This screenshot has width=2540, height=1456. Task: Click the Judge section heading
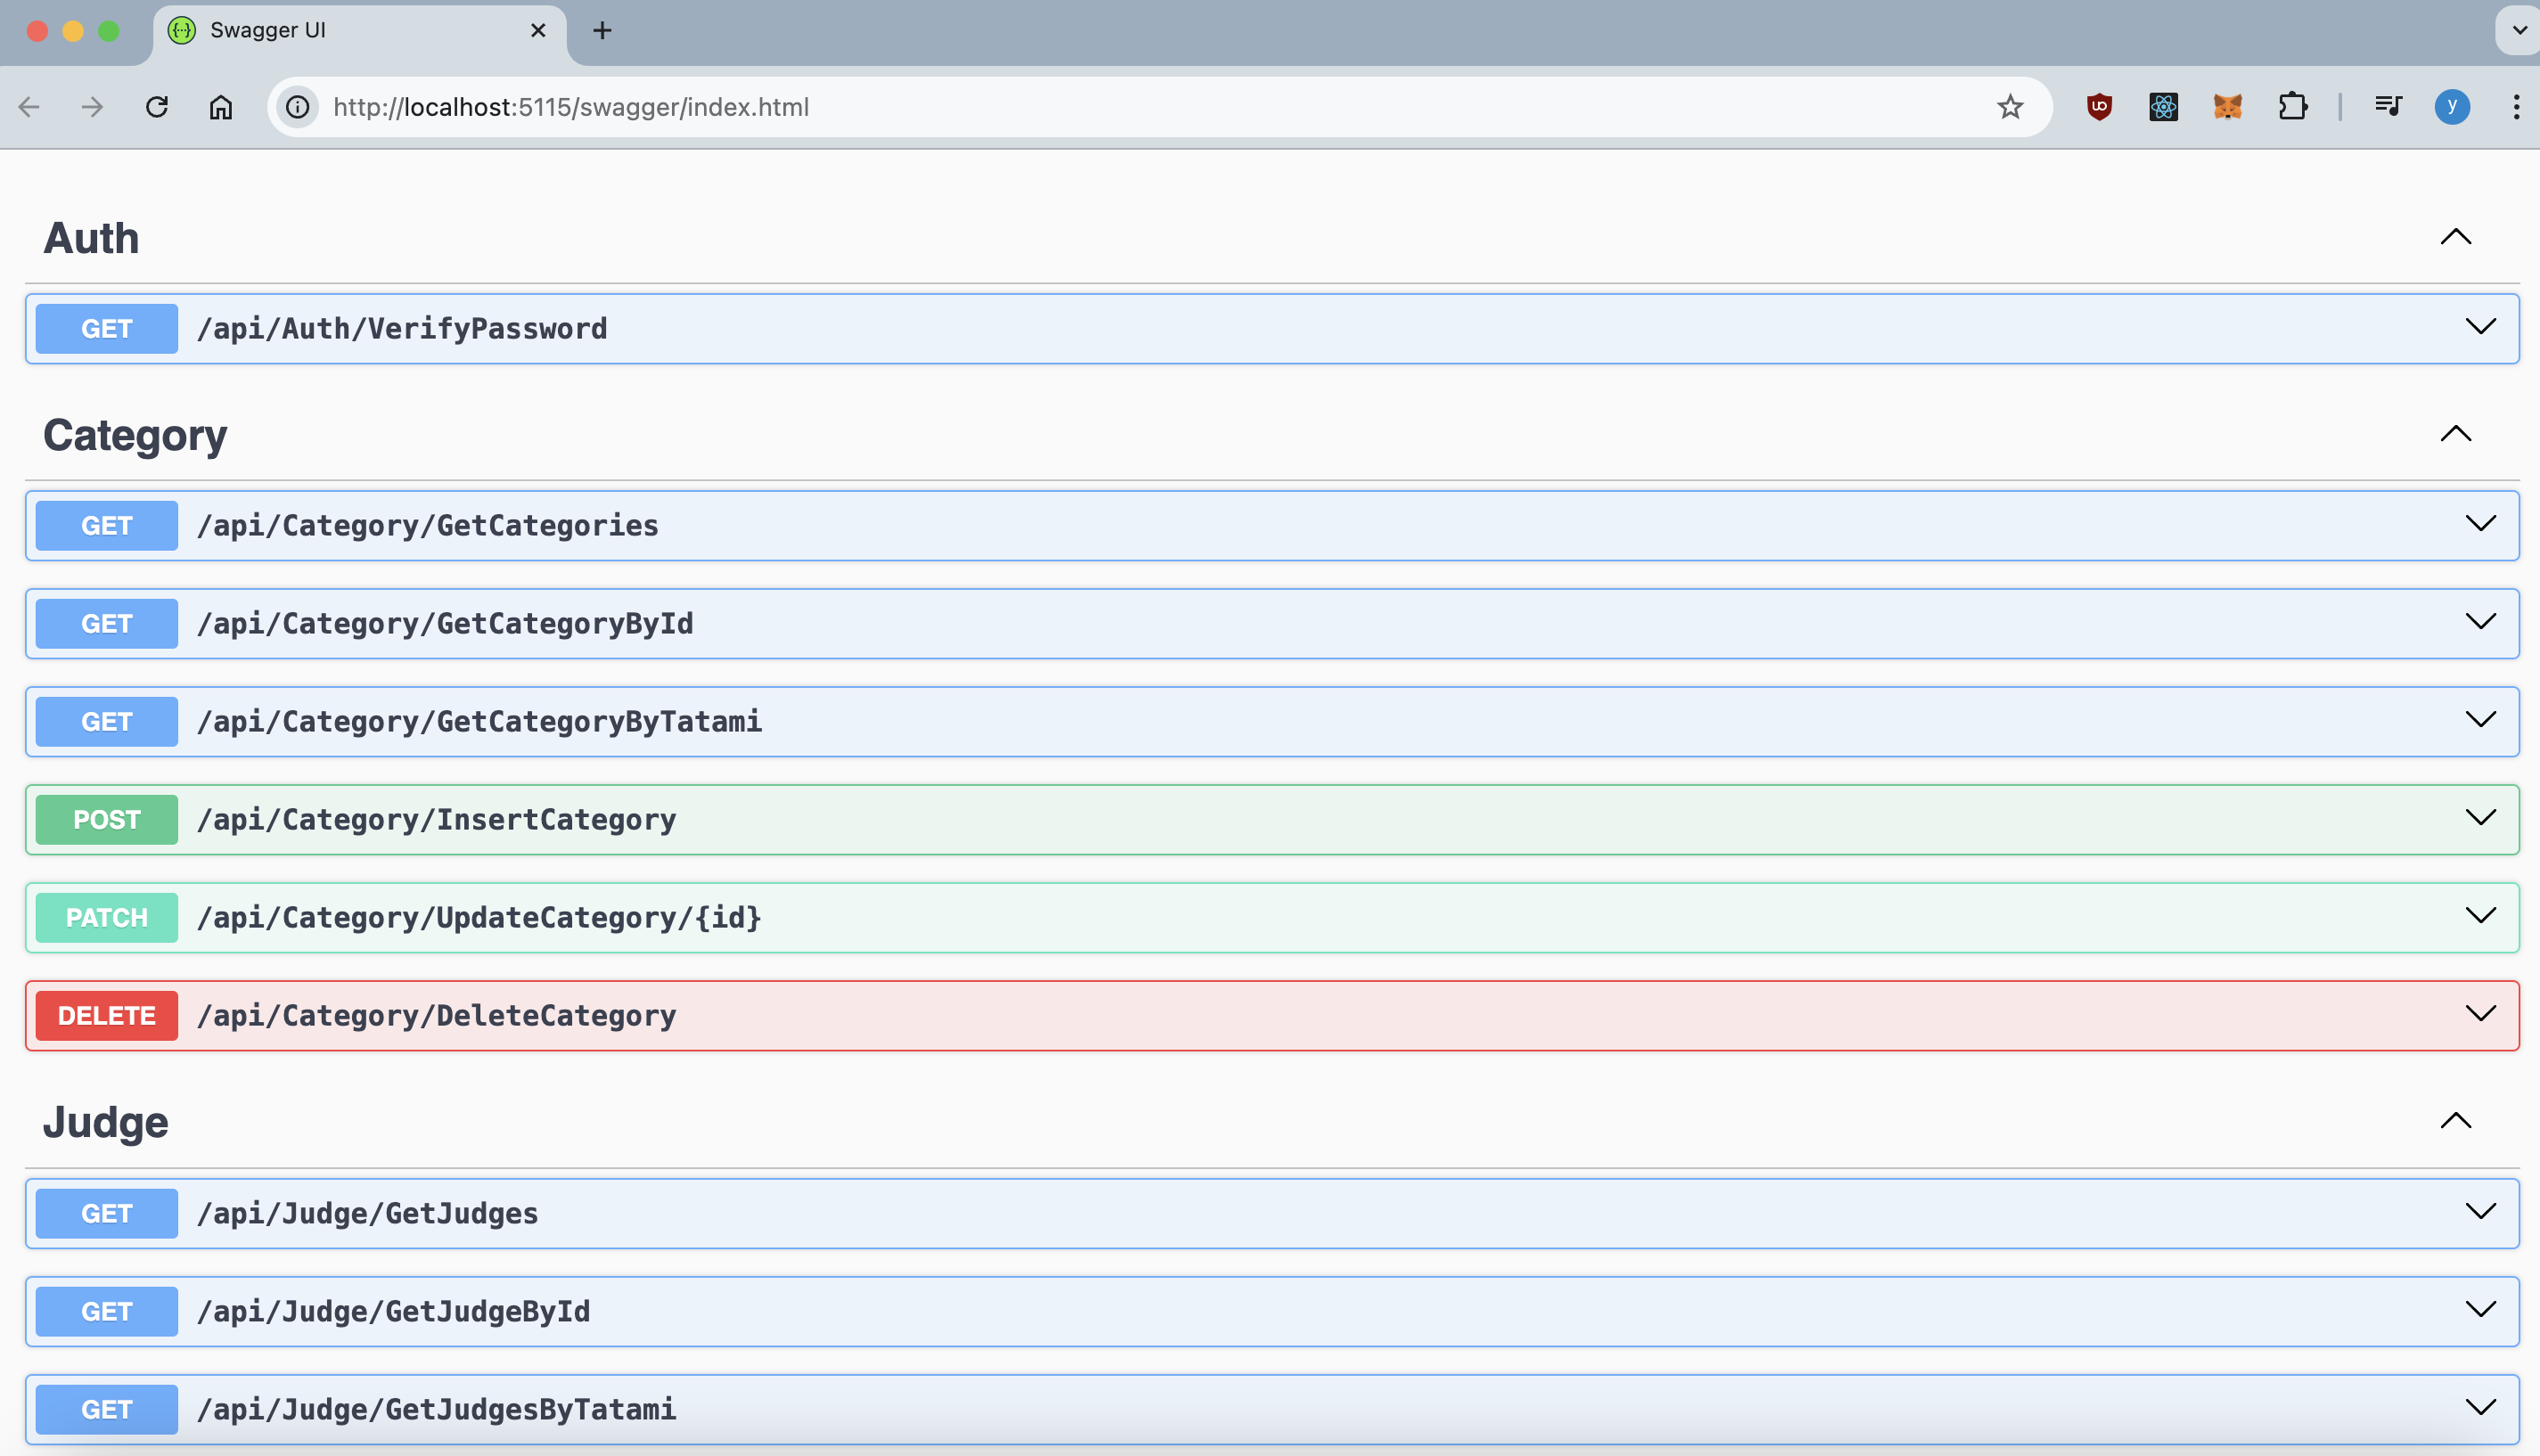(105, 1122)
